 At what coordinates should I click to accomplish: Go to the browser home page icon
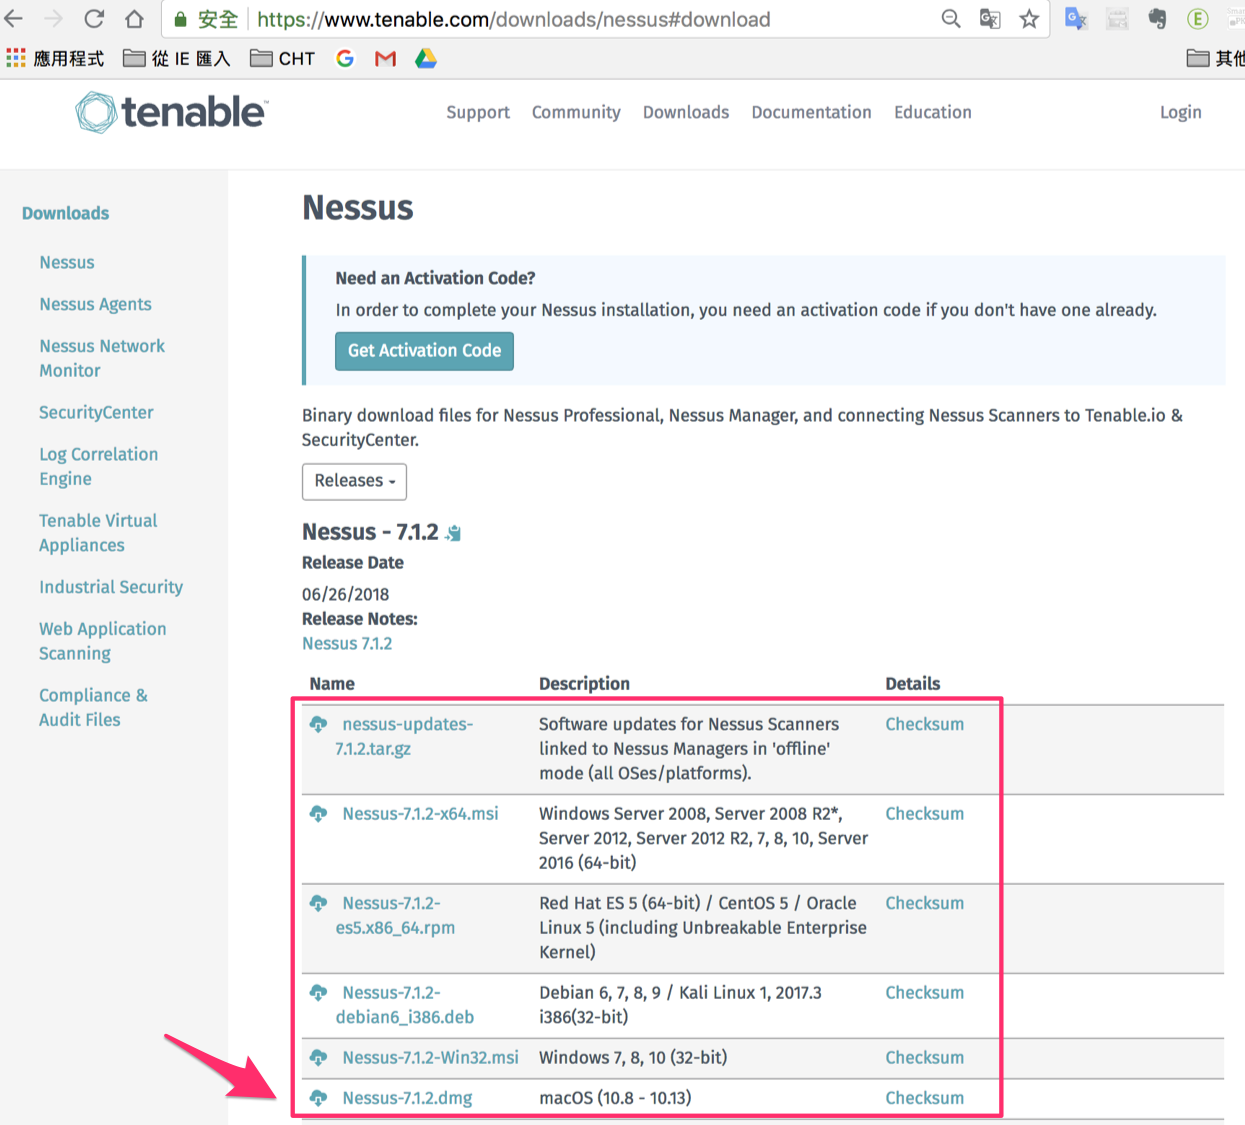coord(134,19)
